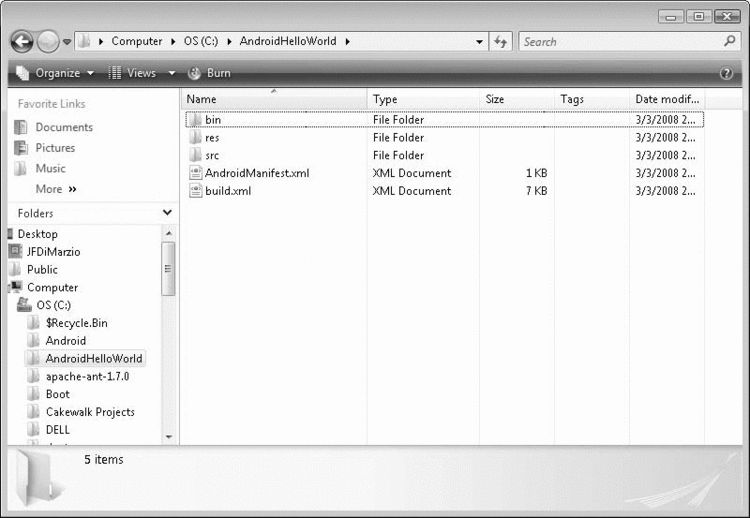Click the search magnifier icon
Image resolution: width=750 pixels, height=518 pixels.
[x=729, y=41]
